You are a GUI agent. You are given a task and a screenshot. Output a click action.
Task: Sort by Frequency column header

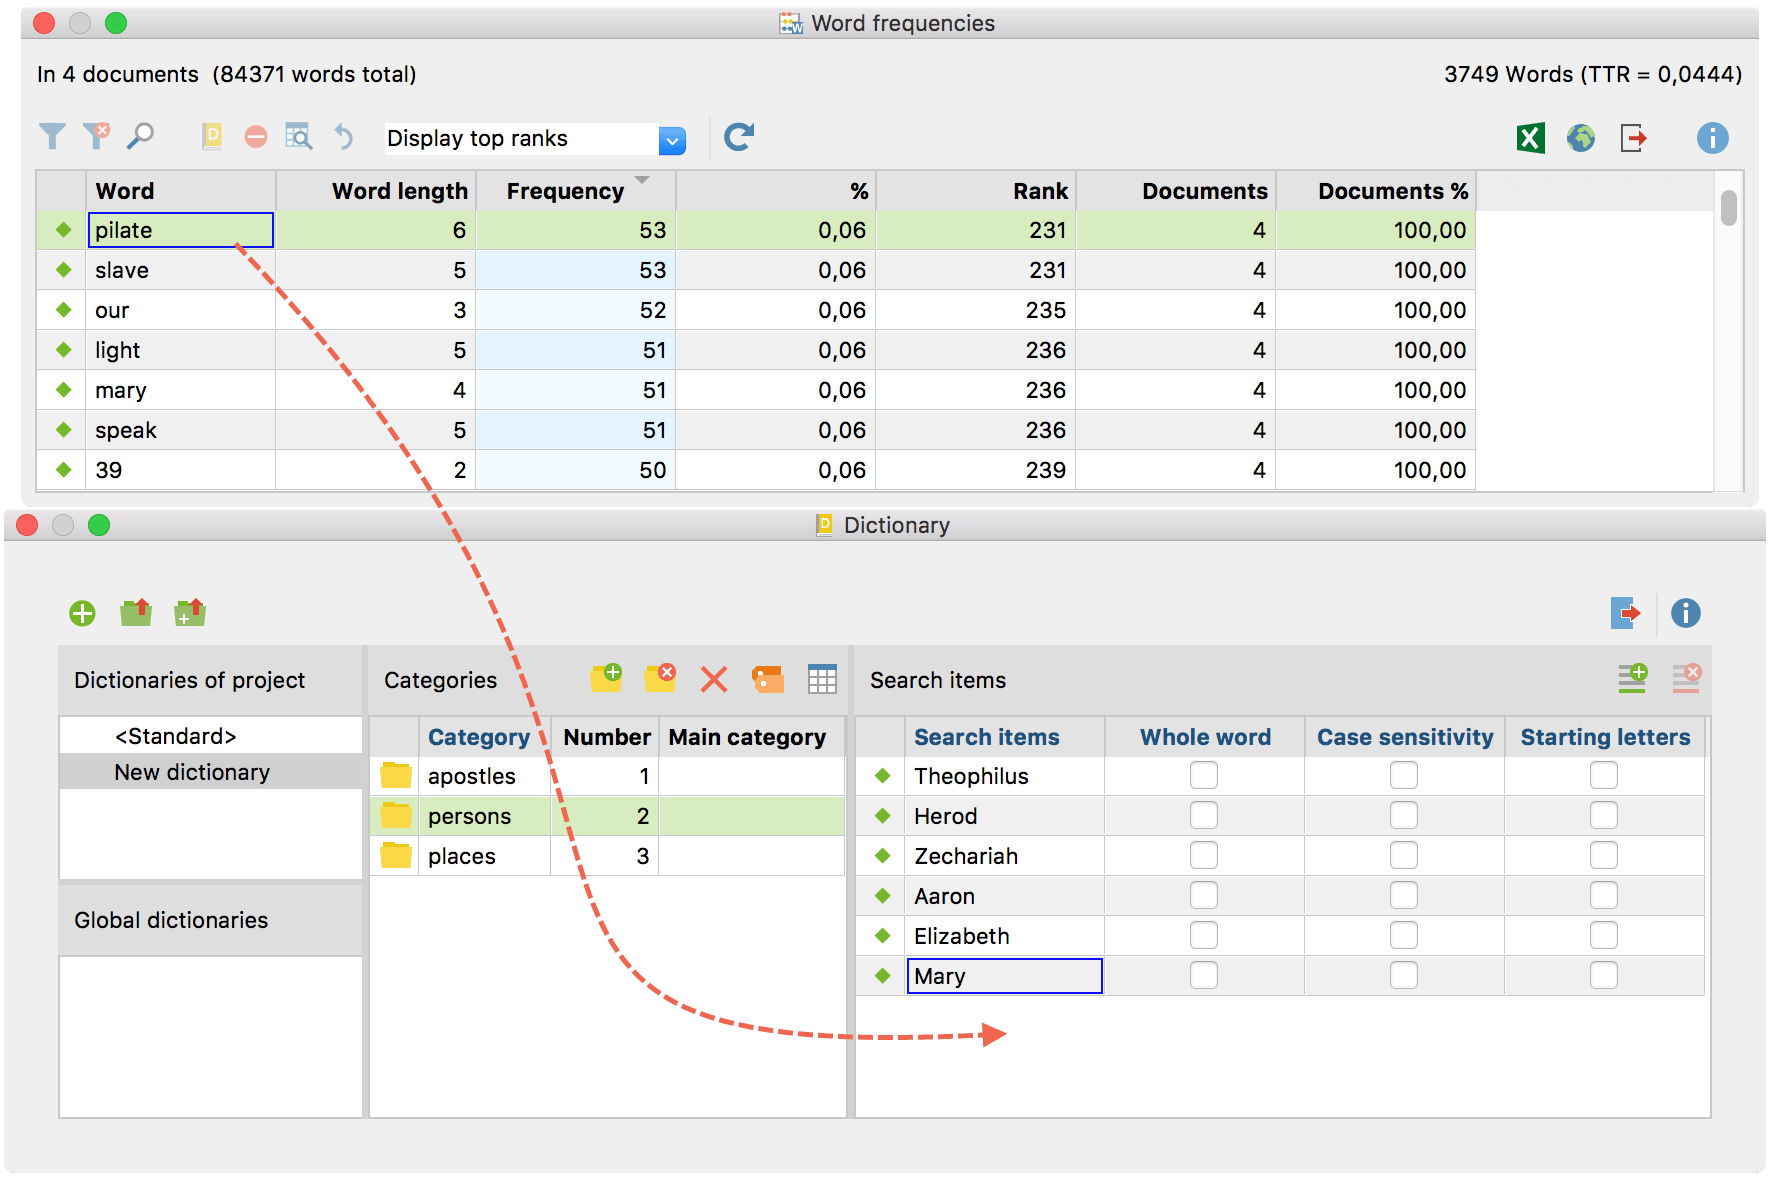point(565,191)
